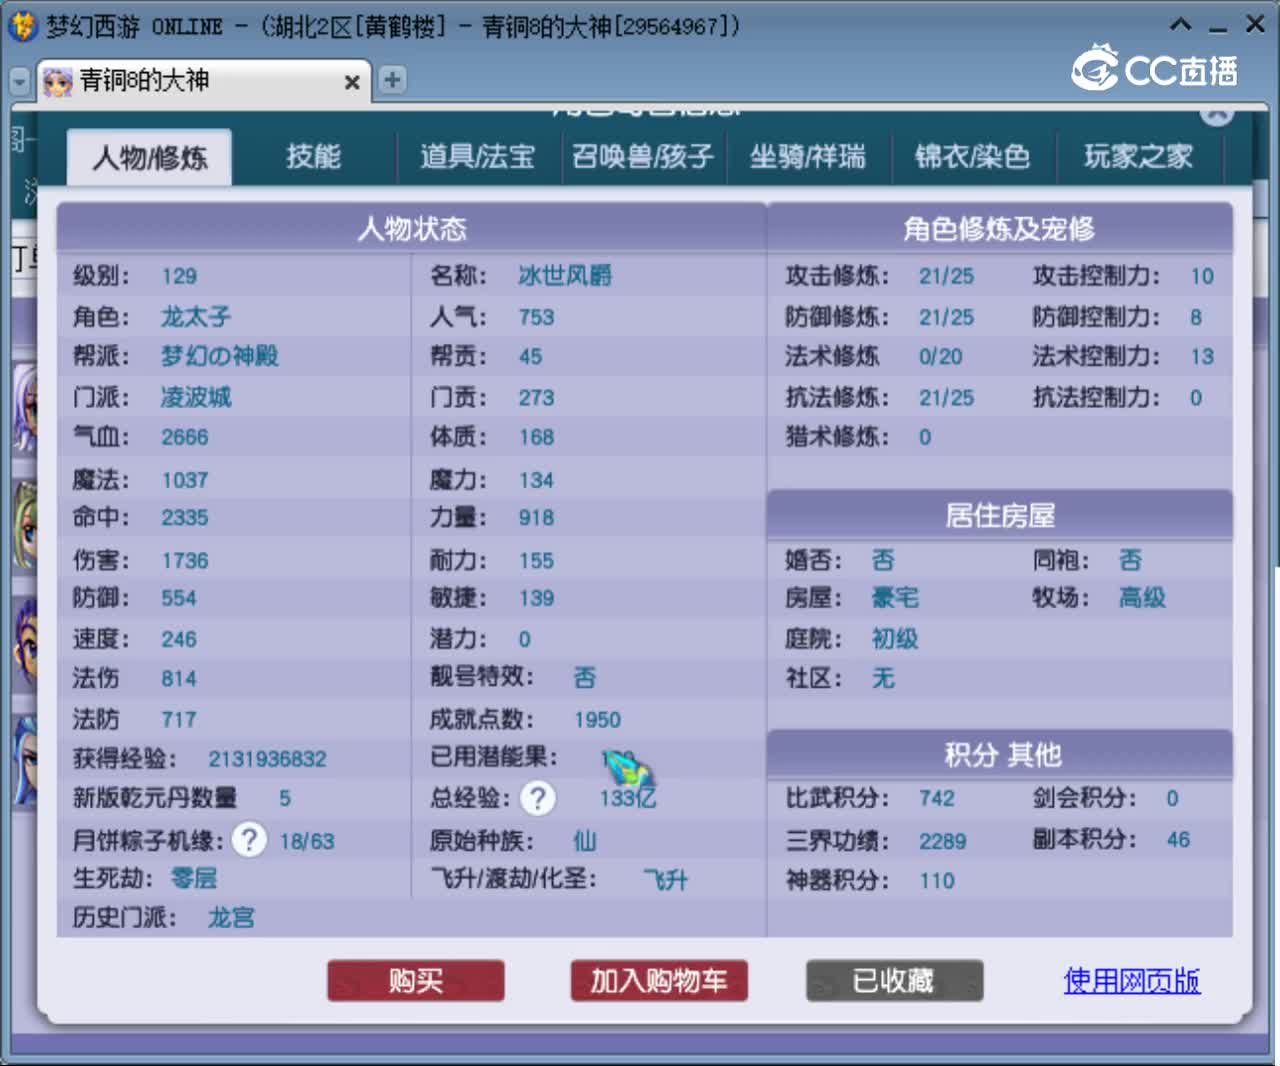1280x1066 pixels.
Task: Click the 攻击修炼 value 21/25
Action: pos(946,276)
